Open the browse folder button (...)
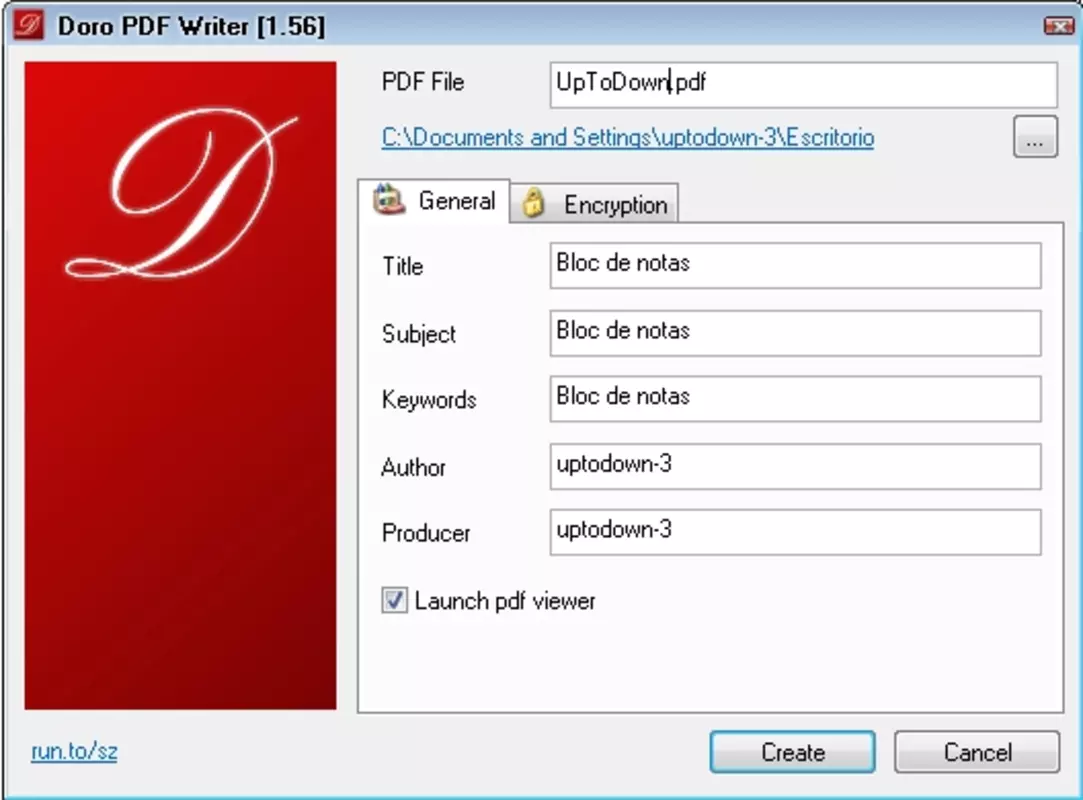 [x=1035, y=137]
